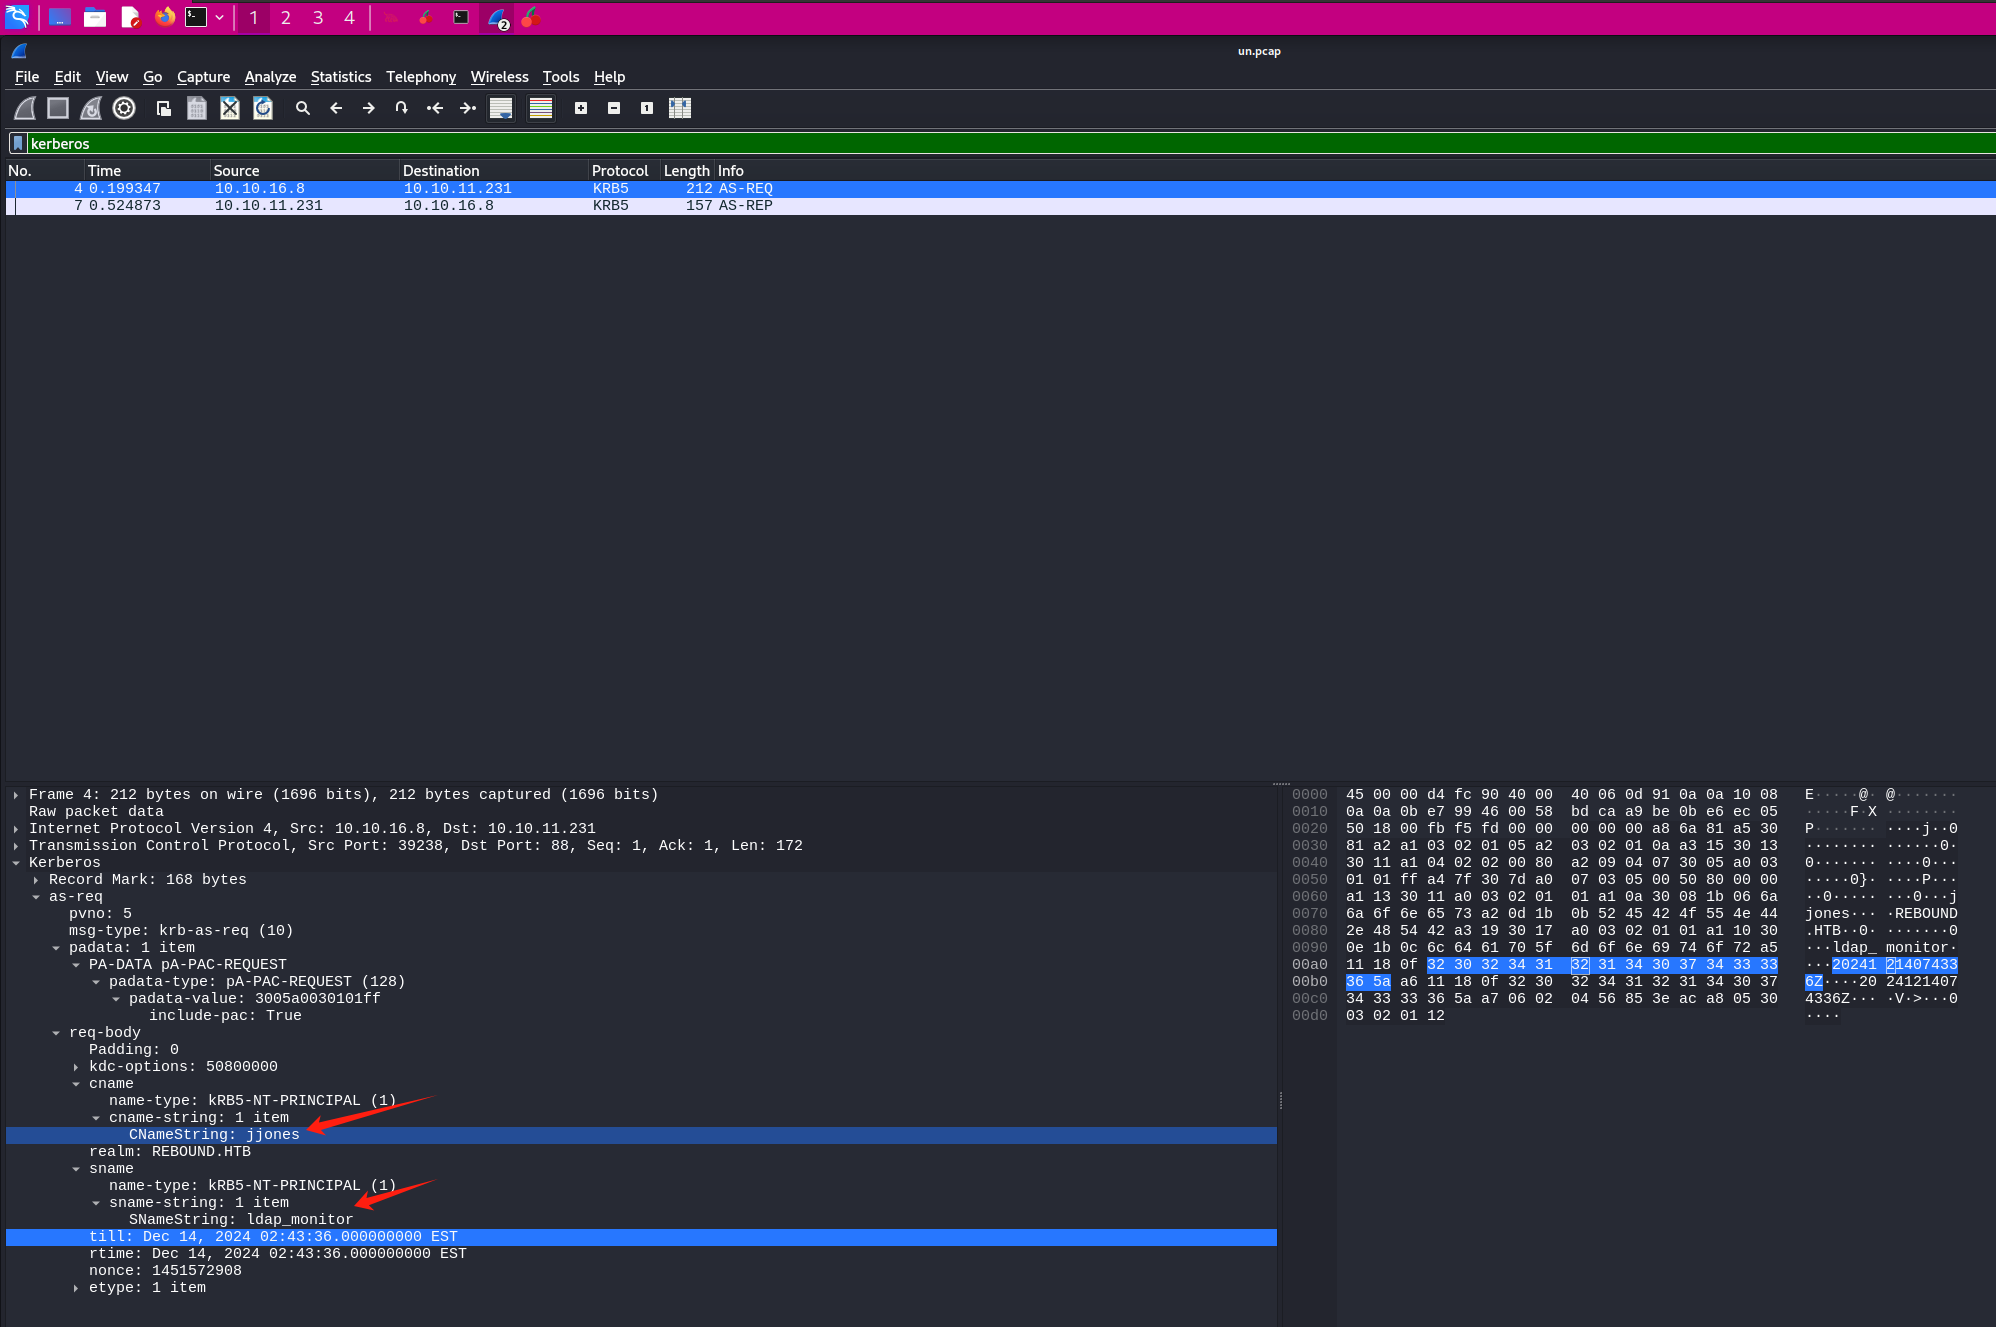Expand Transmission Control Protocol node
The height and width of the screenshot is (1327, 1996).
tap(16, 846)
